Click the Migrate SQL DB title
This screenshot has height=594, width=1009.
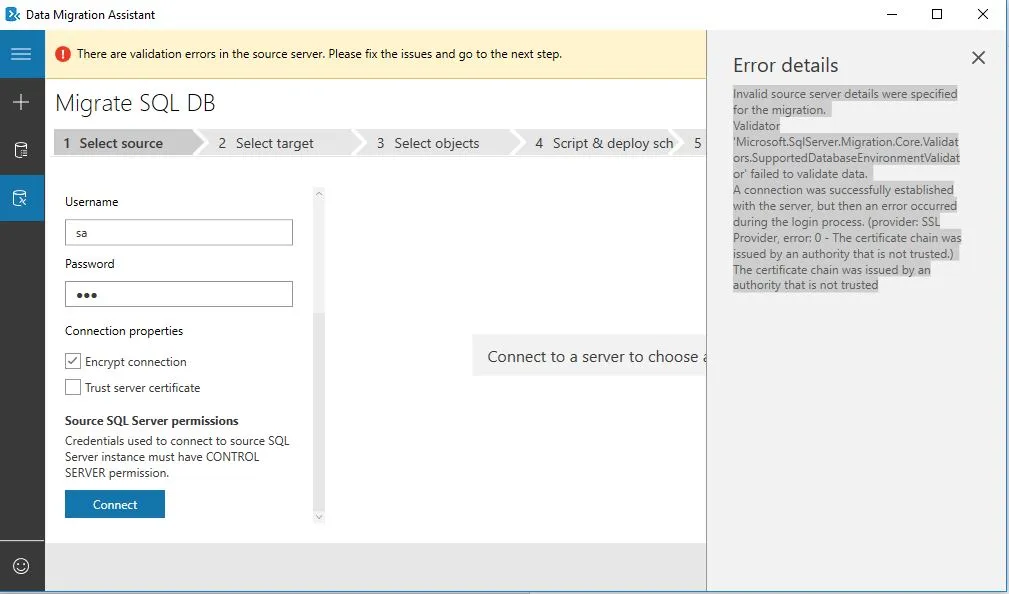coord(135,103)
